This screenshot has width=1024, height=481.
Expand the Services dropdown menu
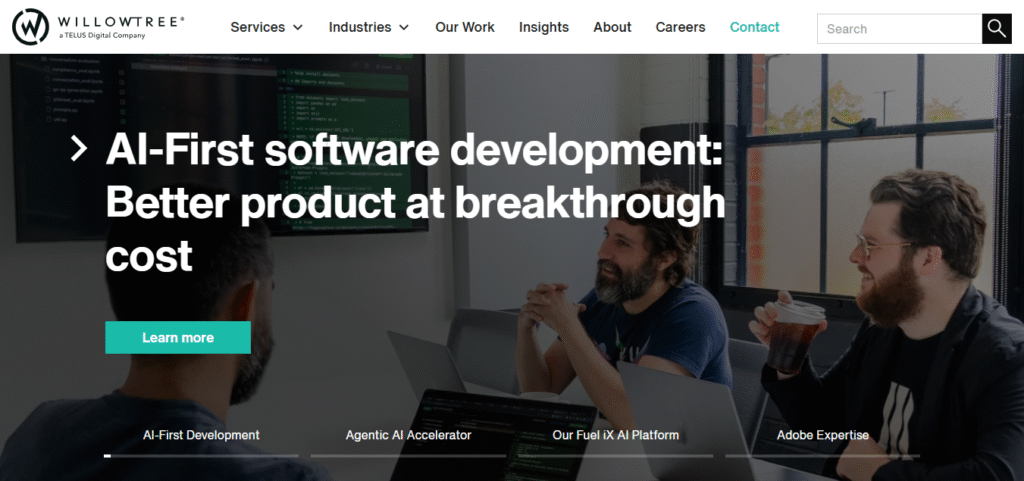pyautogui.click(x=266, y=27)
